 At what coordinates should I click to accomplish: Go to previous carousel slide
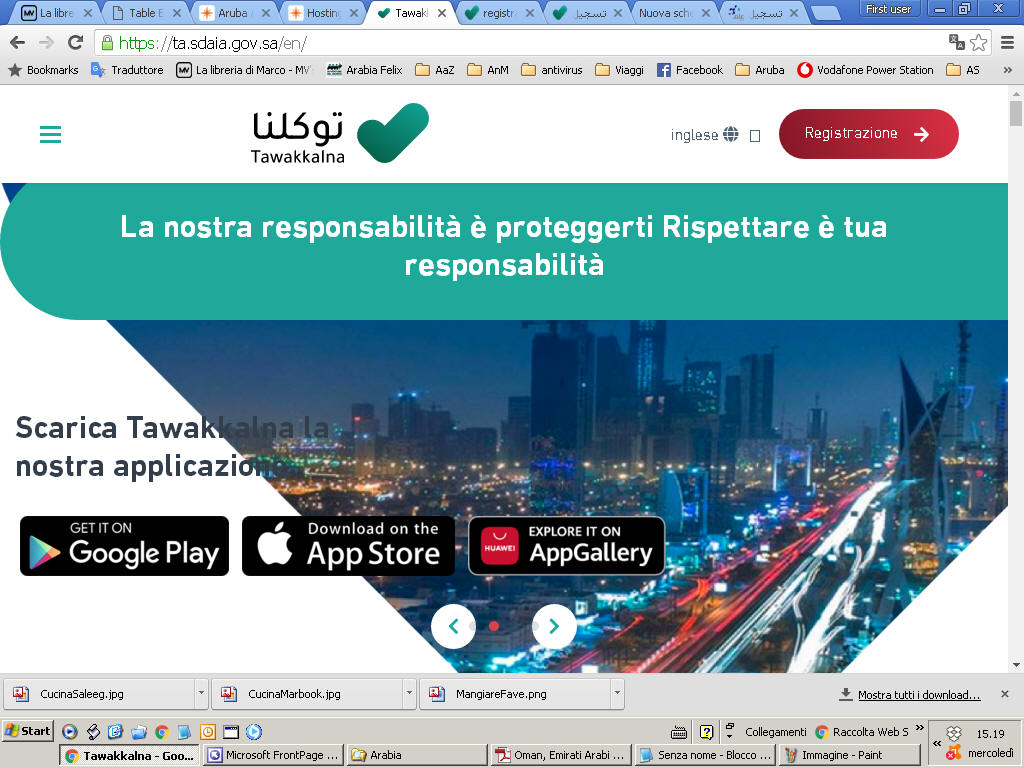[x=453, y=626]
